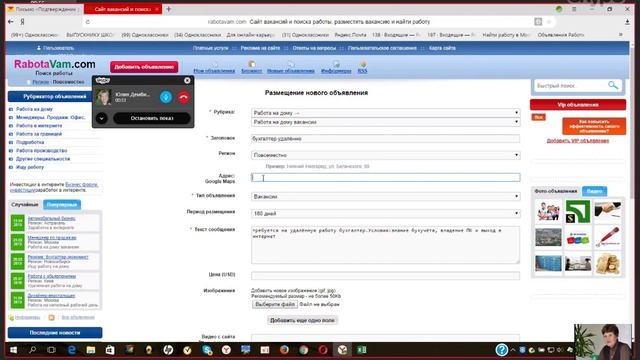This screenshot has height=360, width=640.
Task: Launch Edge from the taskbar
Action: coord(71,350)
